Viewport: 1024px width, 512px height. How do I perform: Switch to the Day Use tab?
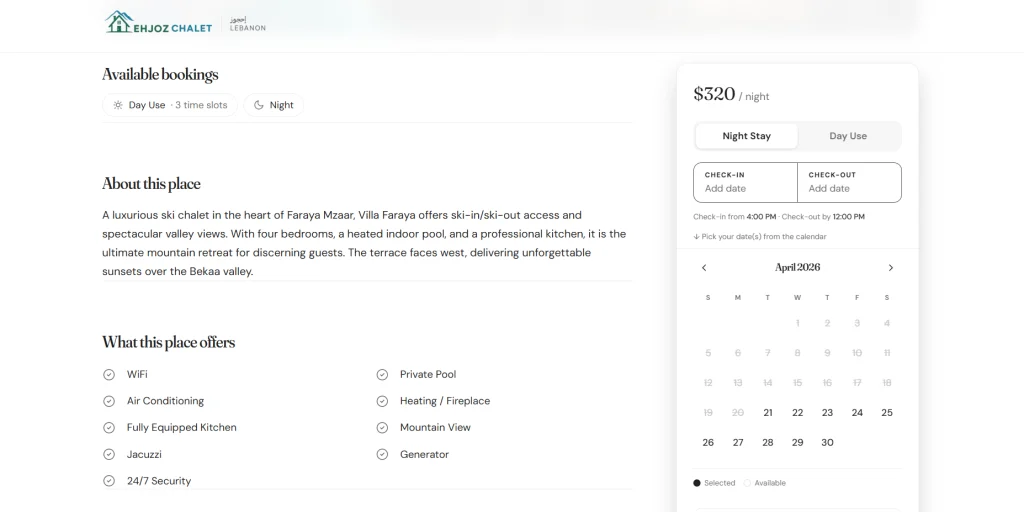848,136
